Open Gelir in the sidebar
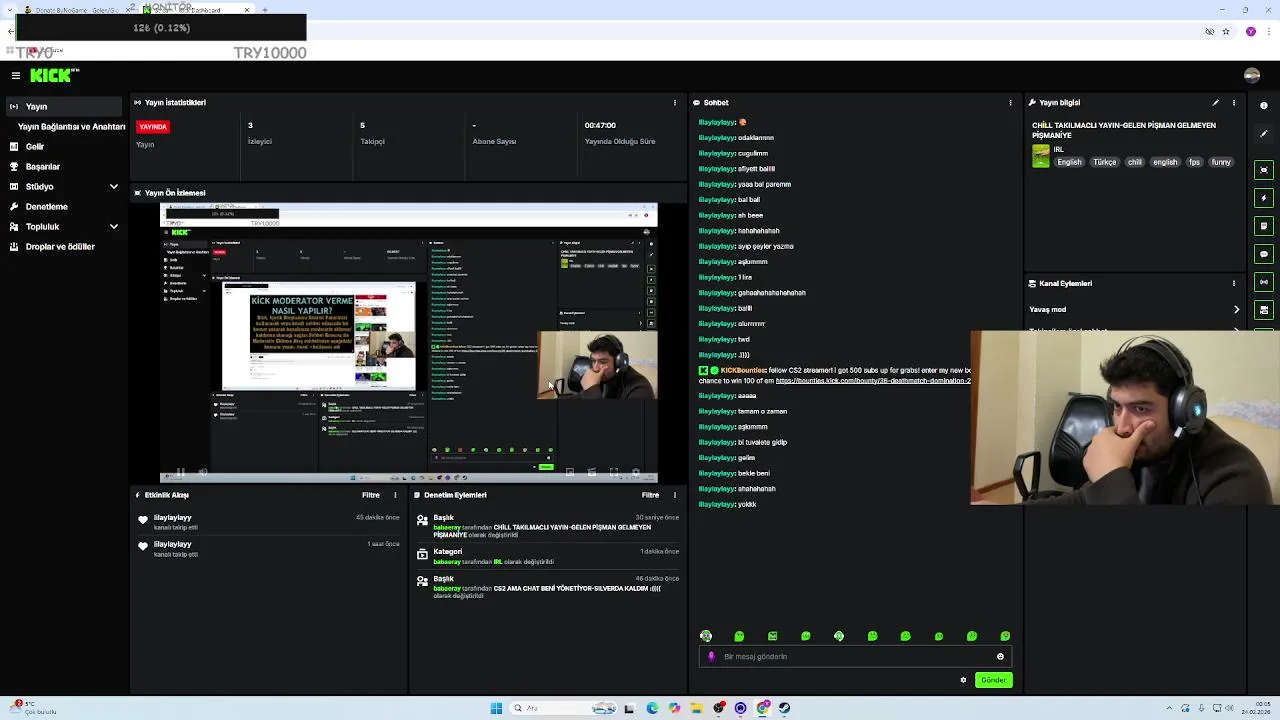The width and height of the screenshot is (1280, 720). tap(34, 146)
